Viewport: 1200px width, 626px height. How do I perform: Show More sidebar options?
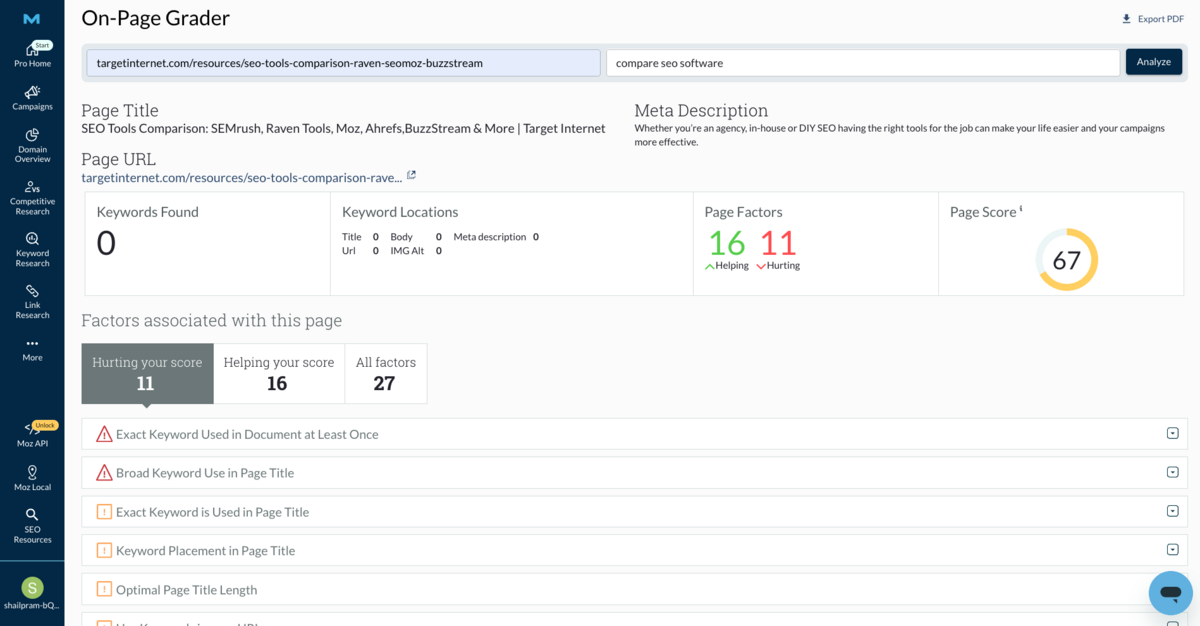pos(32,349)
